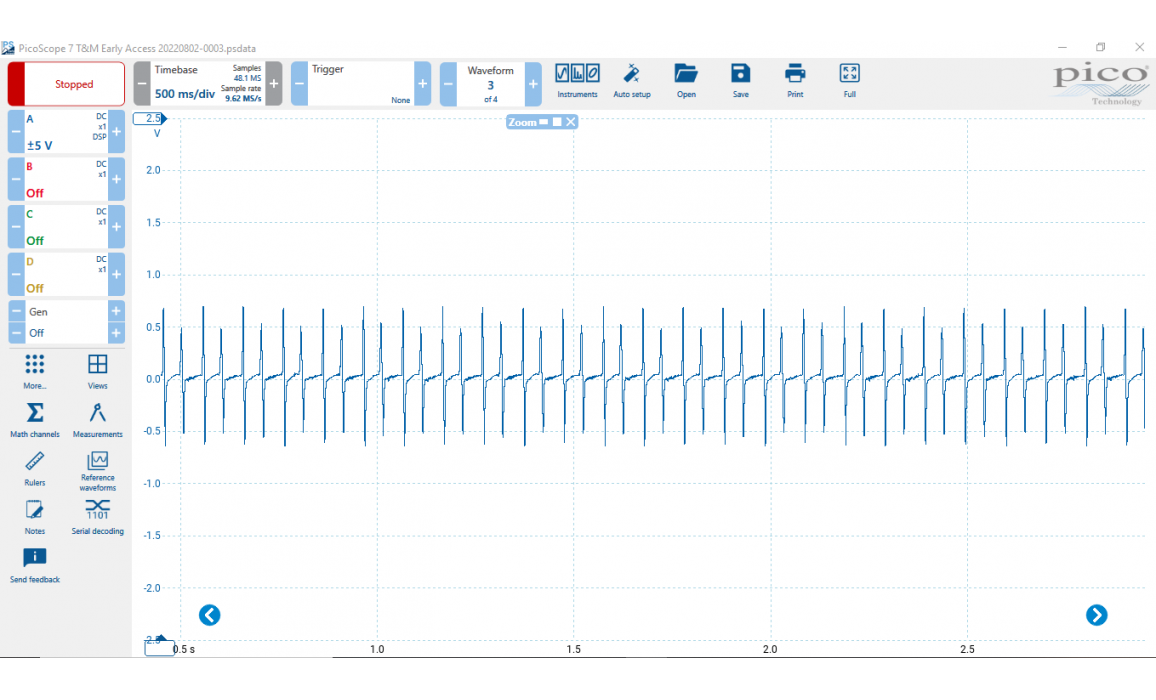Run Auto setup
The image size is (1156, 700).
(x=631, y=80)
